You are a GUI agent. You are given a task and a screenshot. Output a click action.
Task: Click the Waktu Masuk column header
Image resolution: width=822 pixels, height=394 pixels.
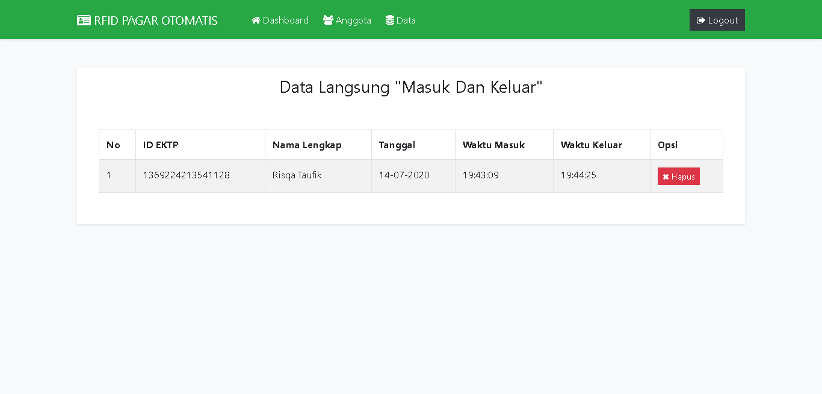pos(504,145)
